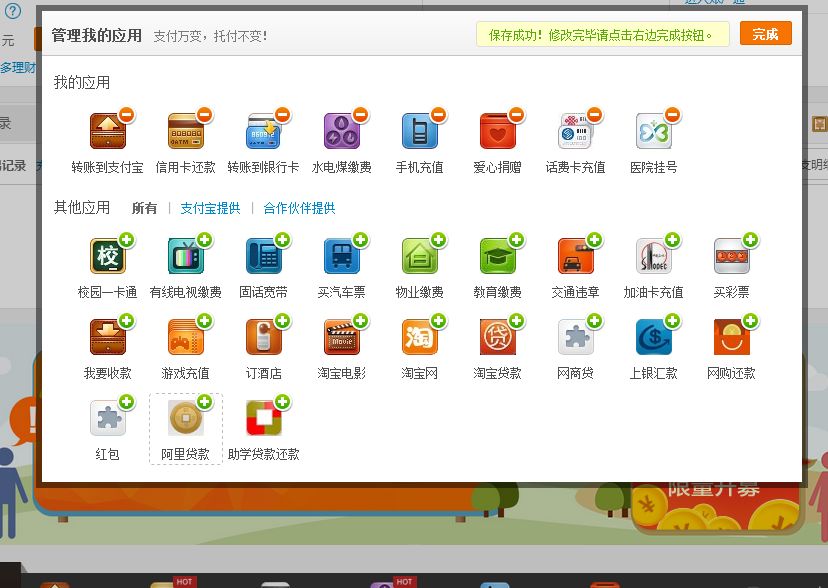Click the 医院挂号 icon

pyautogui.click(x=654, y=131)
